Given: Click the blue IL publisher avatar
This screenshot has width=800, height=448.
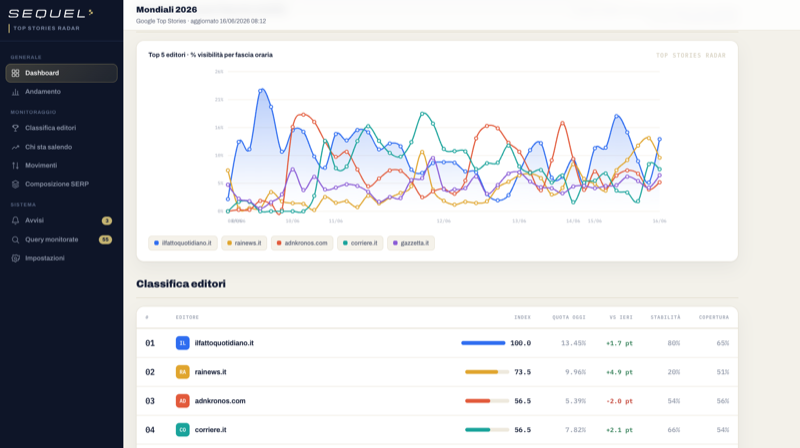Looking at the screenshot, I should click(182, 343).
